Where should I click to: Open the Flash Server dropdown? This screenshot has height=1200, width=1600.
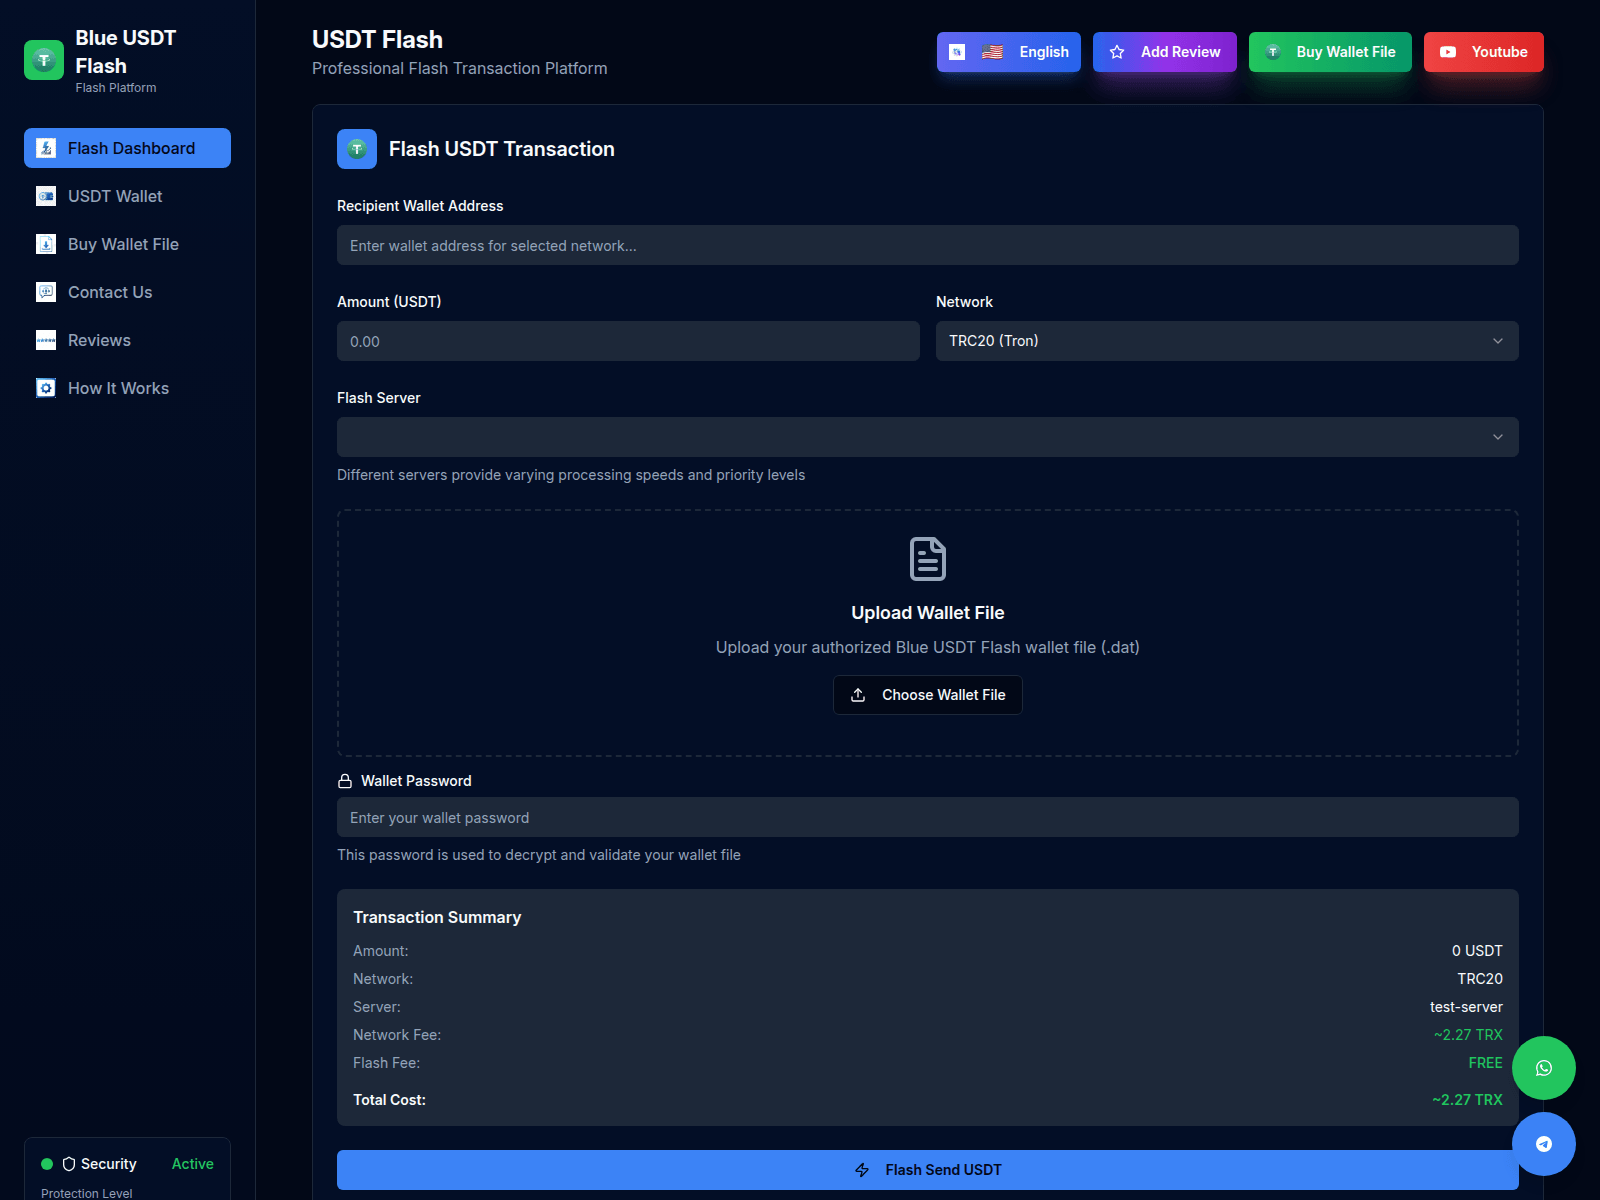point(928,437)
